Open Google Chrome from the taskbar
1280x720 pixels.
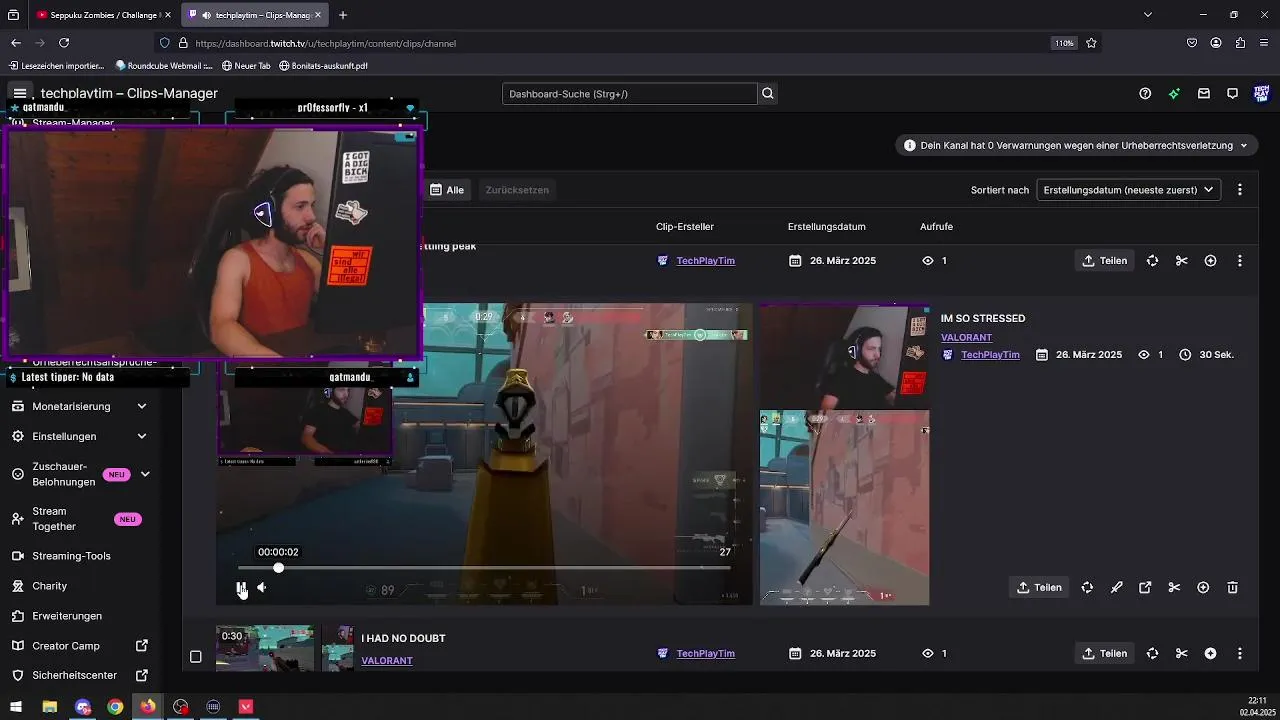click(x=115, y=707)
